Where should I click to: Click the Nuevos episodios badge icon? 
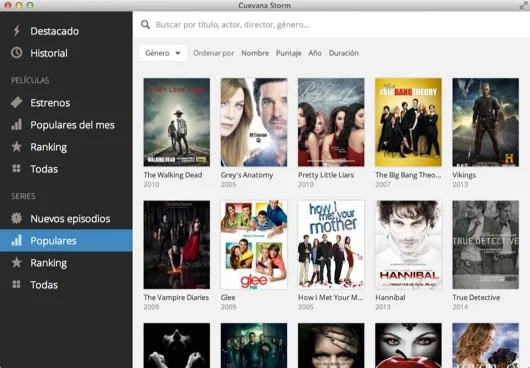coord(16,218)
